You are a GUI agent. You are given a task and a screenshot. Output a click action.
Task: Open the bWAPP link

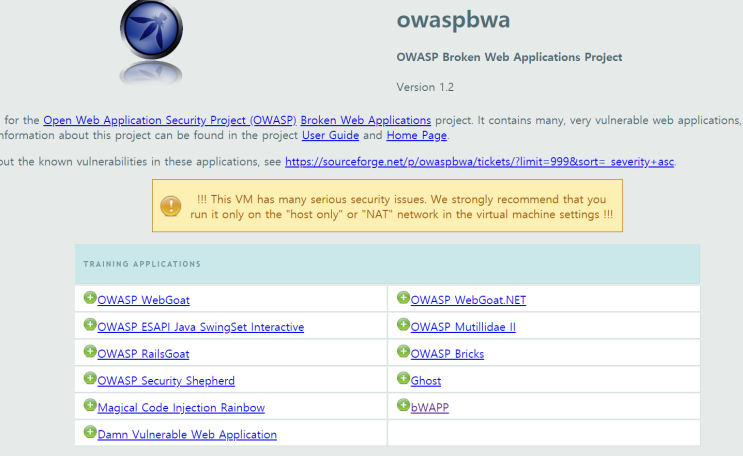pyautogui.click(x=430, y=408)
